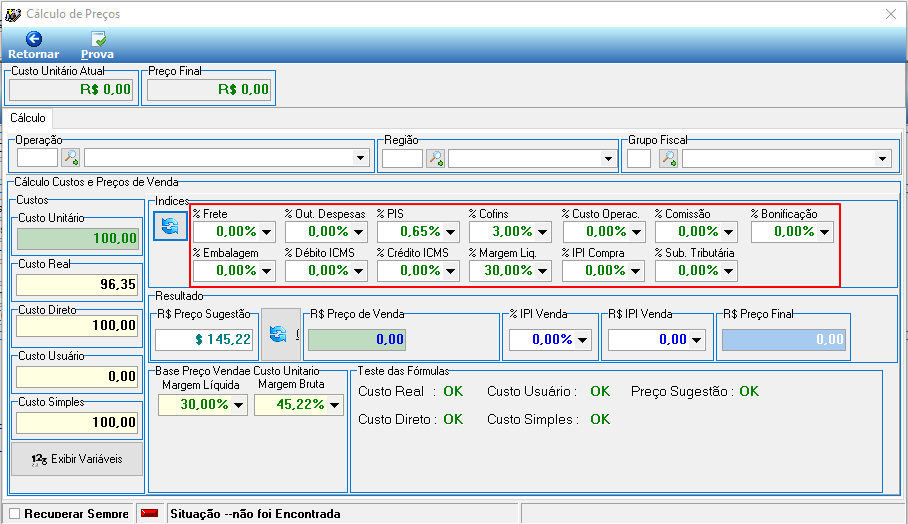Click the Grupo Fiscal search magnifier icon
Screen dimensions: 908x524
(668, 157)
